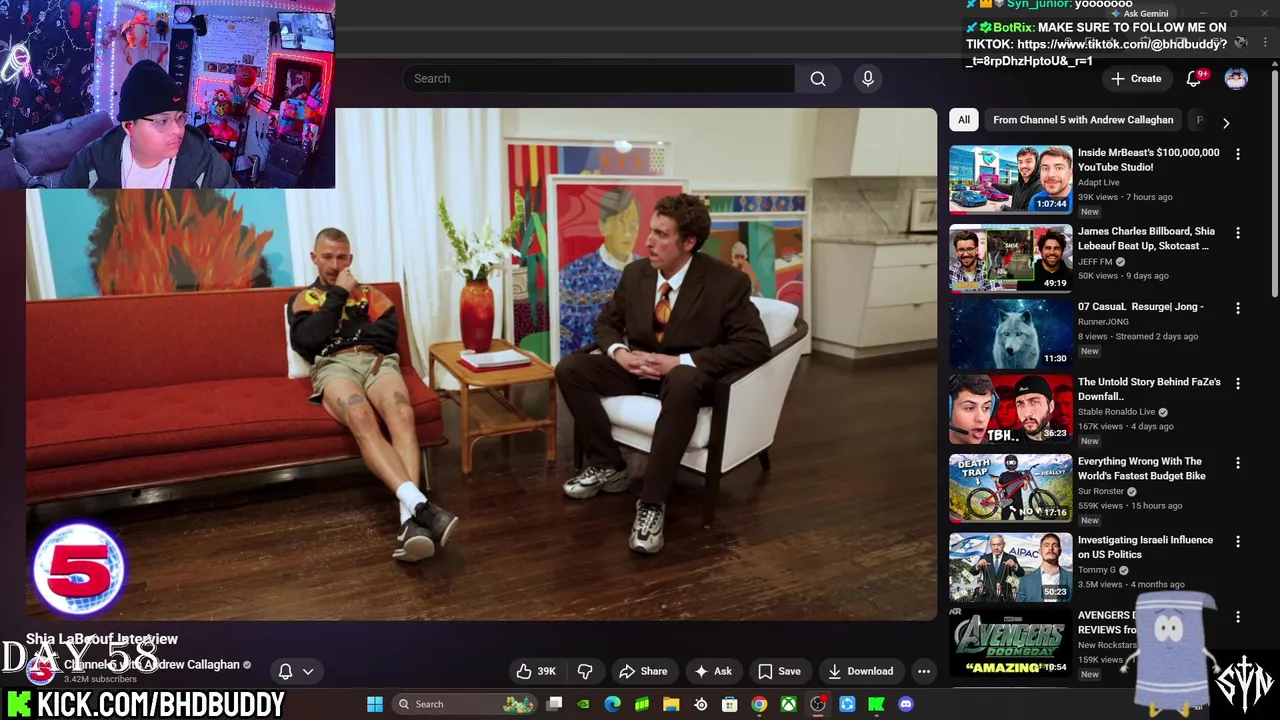The image size is (1280, 720).
Task: Click the Create button
Action: [1136, 79]
